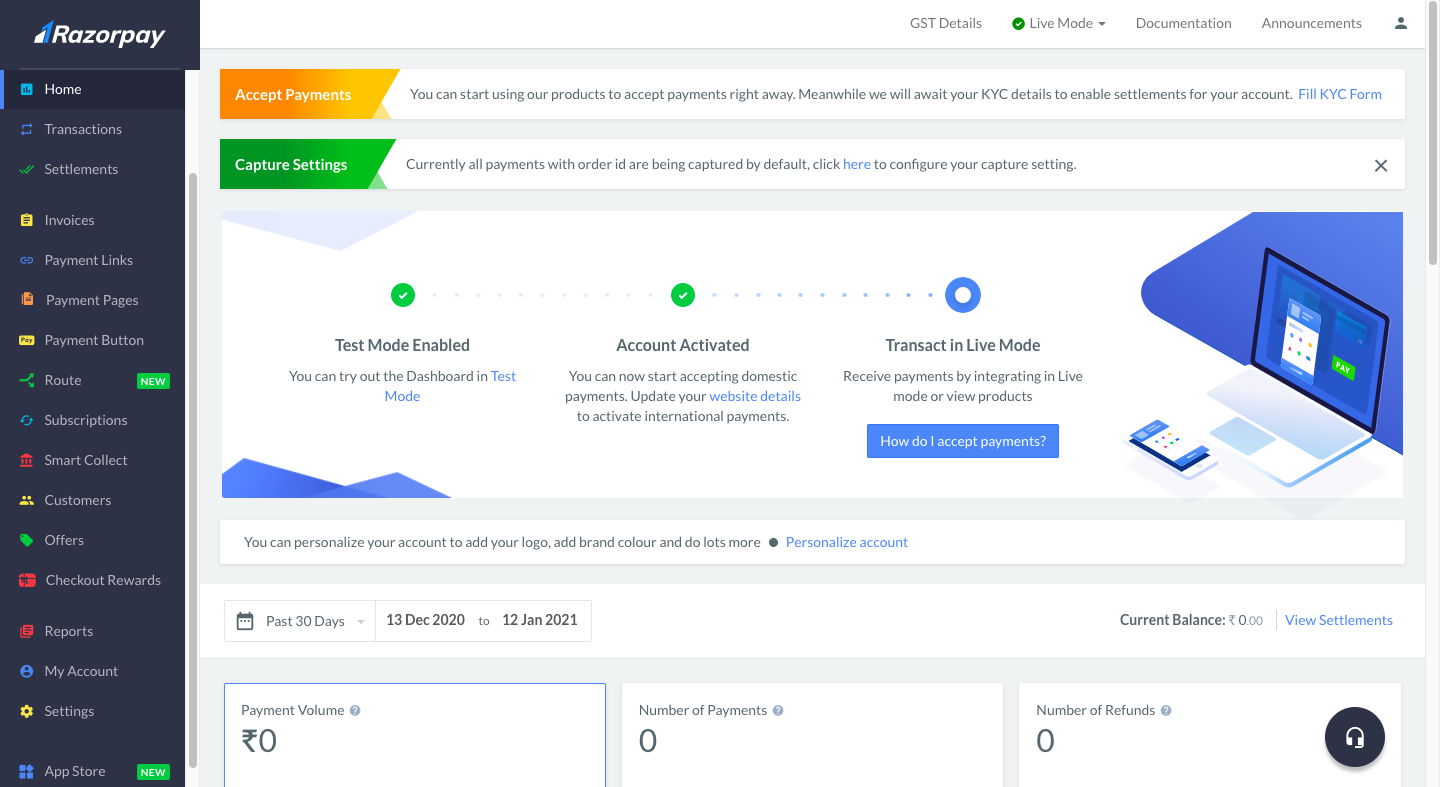Open Smart Collect

point(85,460)
